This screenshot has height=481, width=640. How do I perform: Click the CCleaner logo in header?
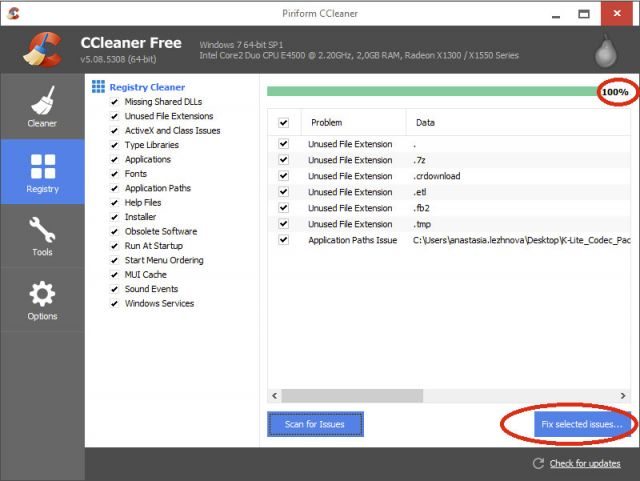(42, 50)
